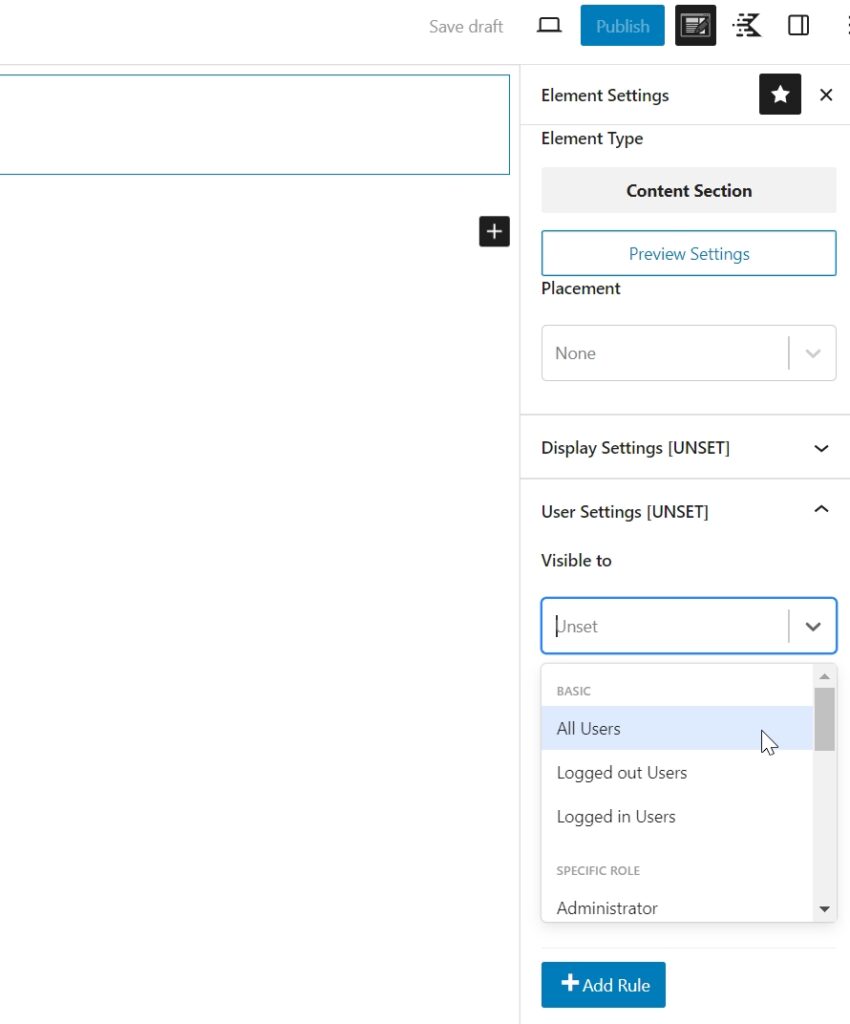Expand the Display Settings section

click(821, 448)
